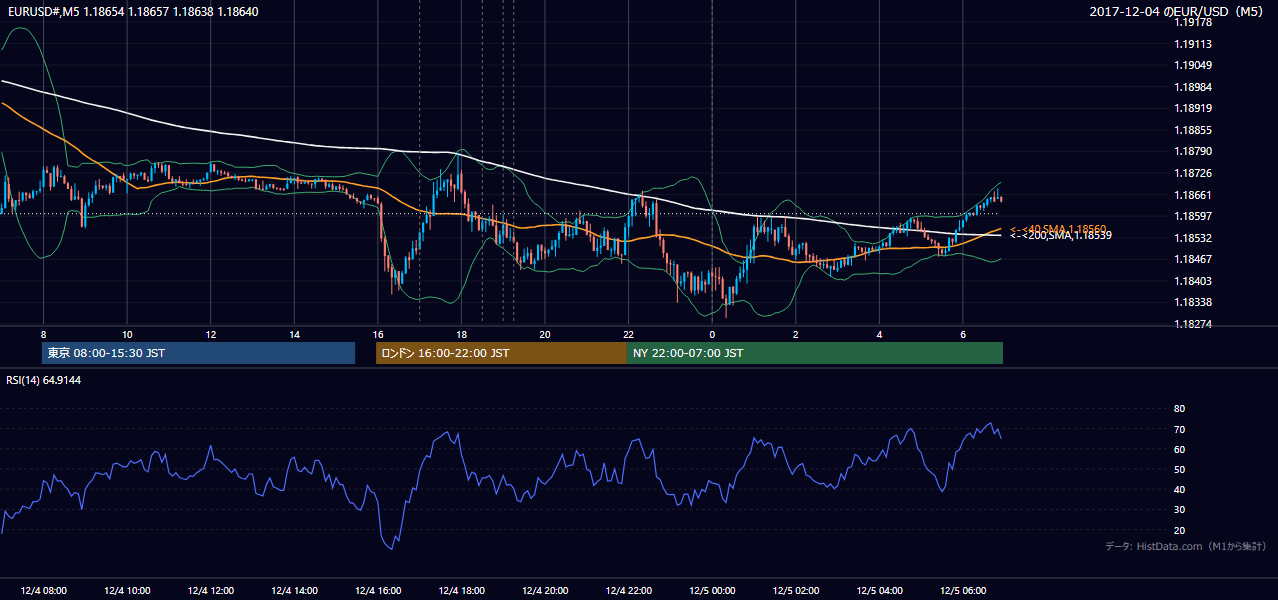The image size is (1278, 600).
Task: Click the RSI 80 level label
Action: 1179,409
